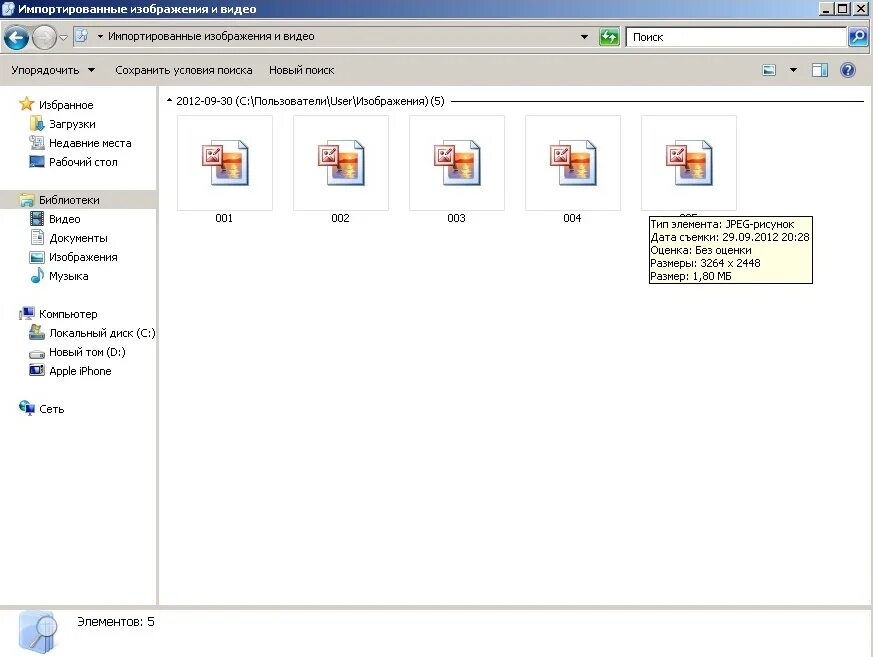Viewport: 873px width, 657px height.
Task: Click the Новый том (D:) drive icon
Action: tap(37, 353)
